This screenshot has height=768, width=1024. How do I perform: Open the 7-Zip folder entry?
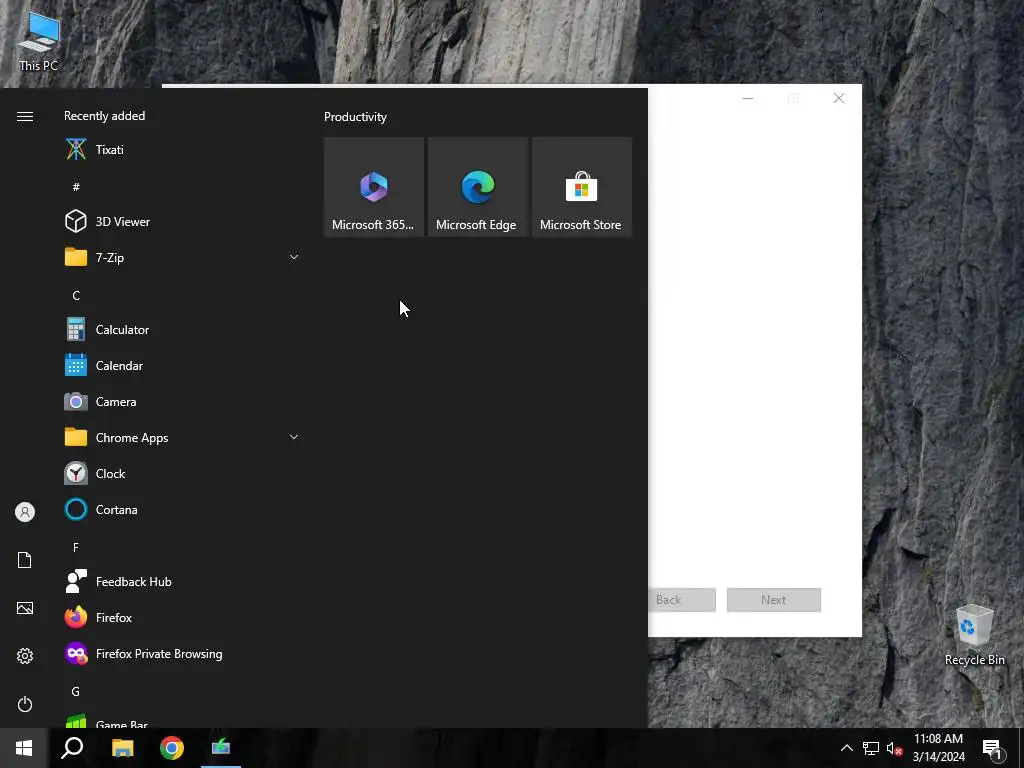point(182,257)
